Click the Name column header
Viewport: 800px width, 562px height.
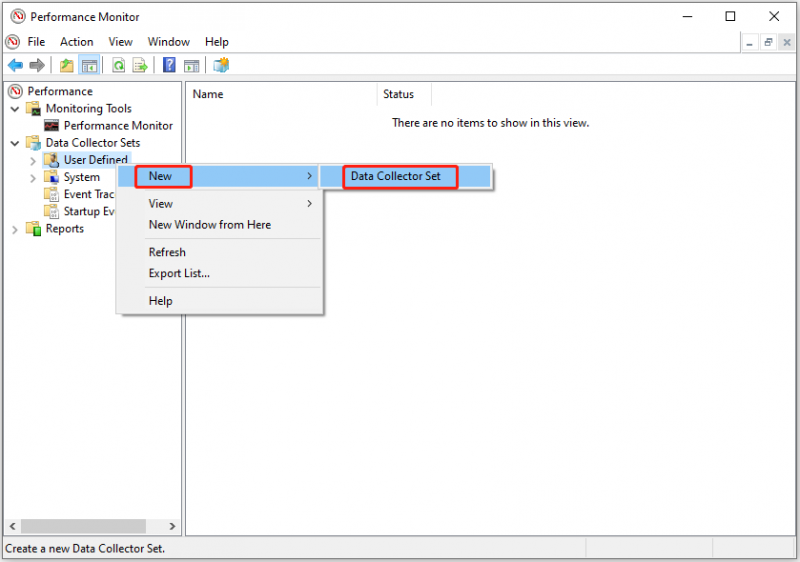283,94
